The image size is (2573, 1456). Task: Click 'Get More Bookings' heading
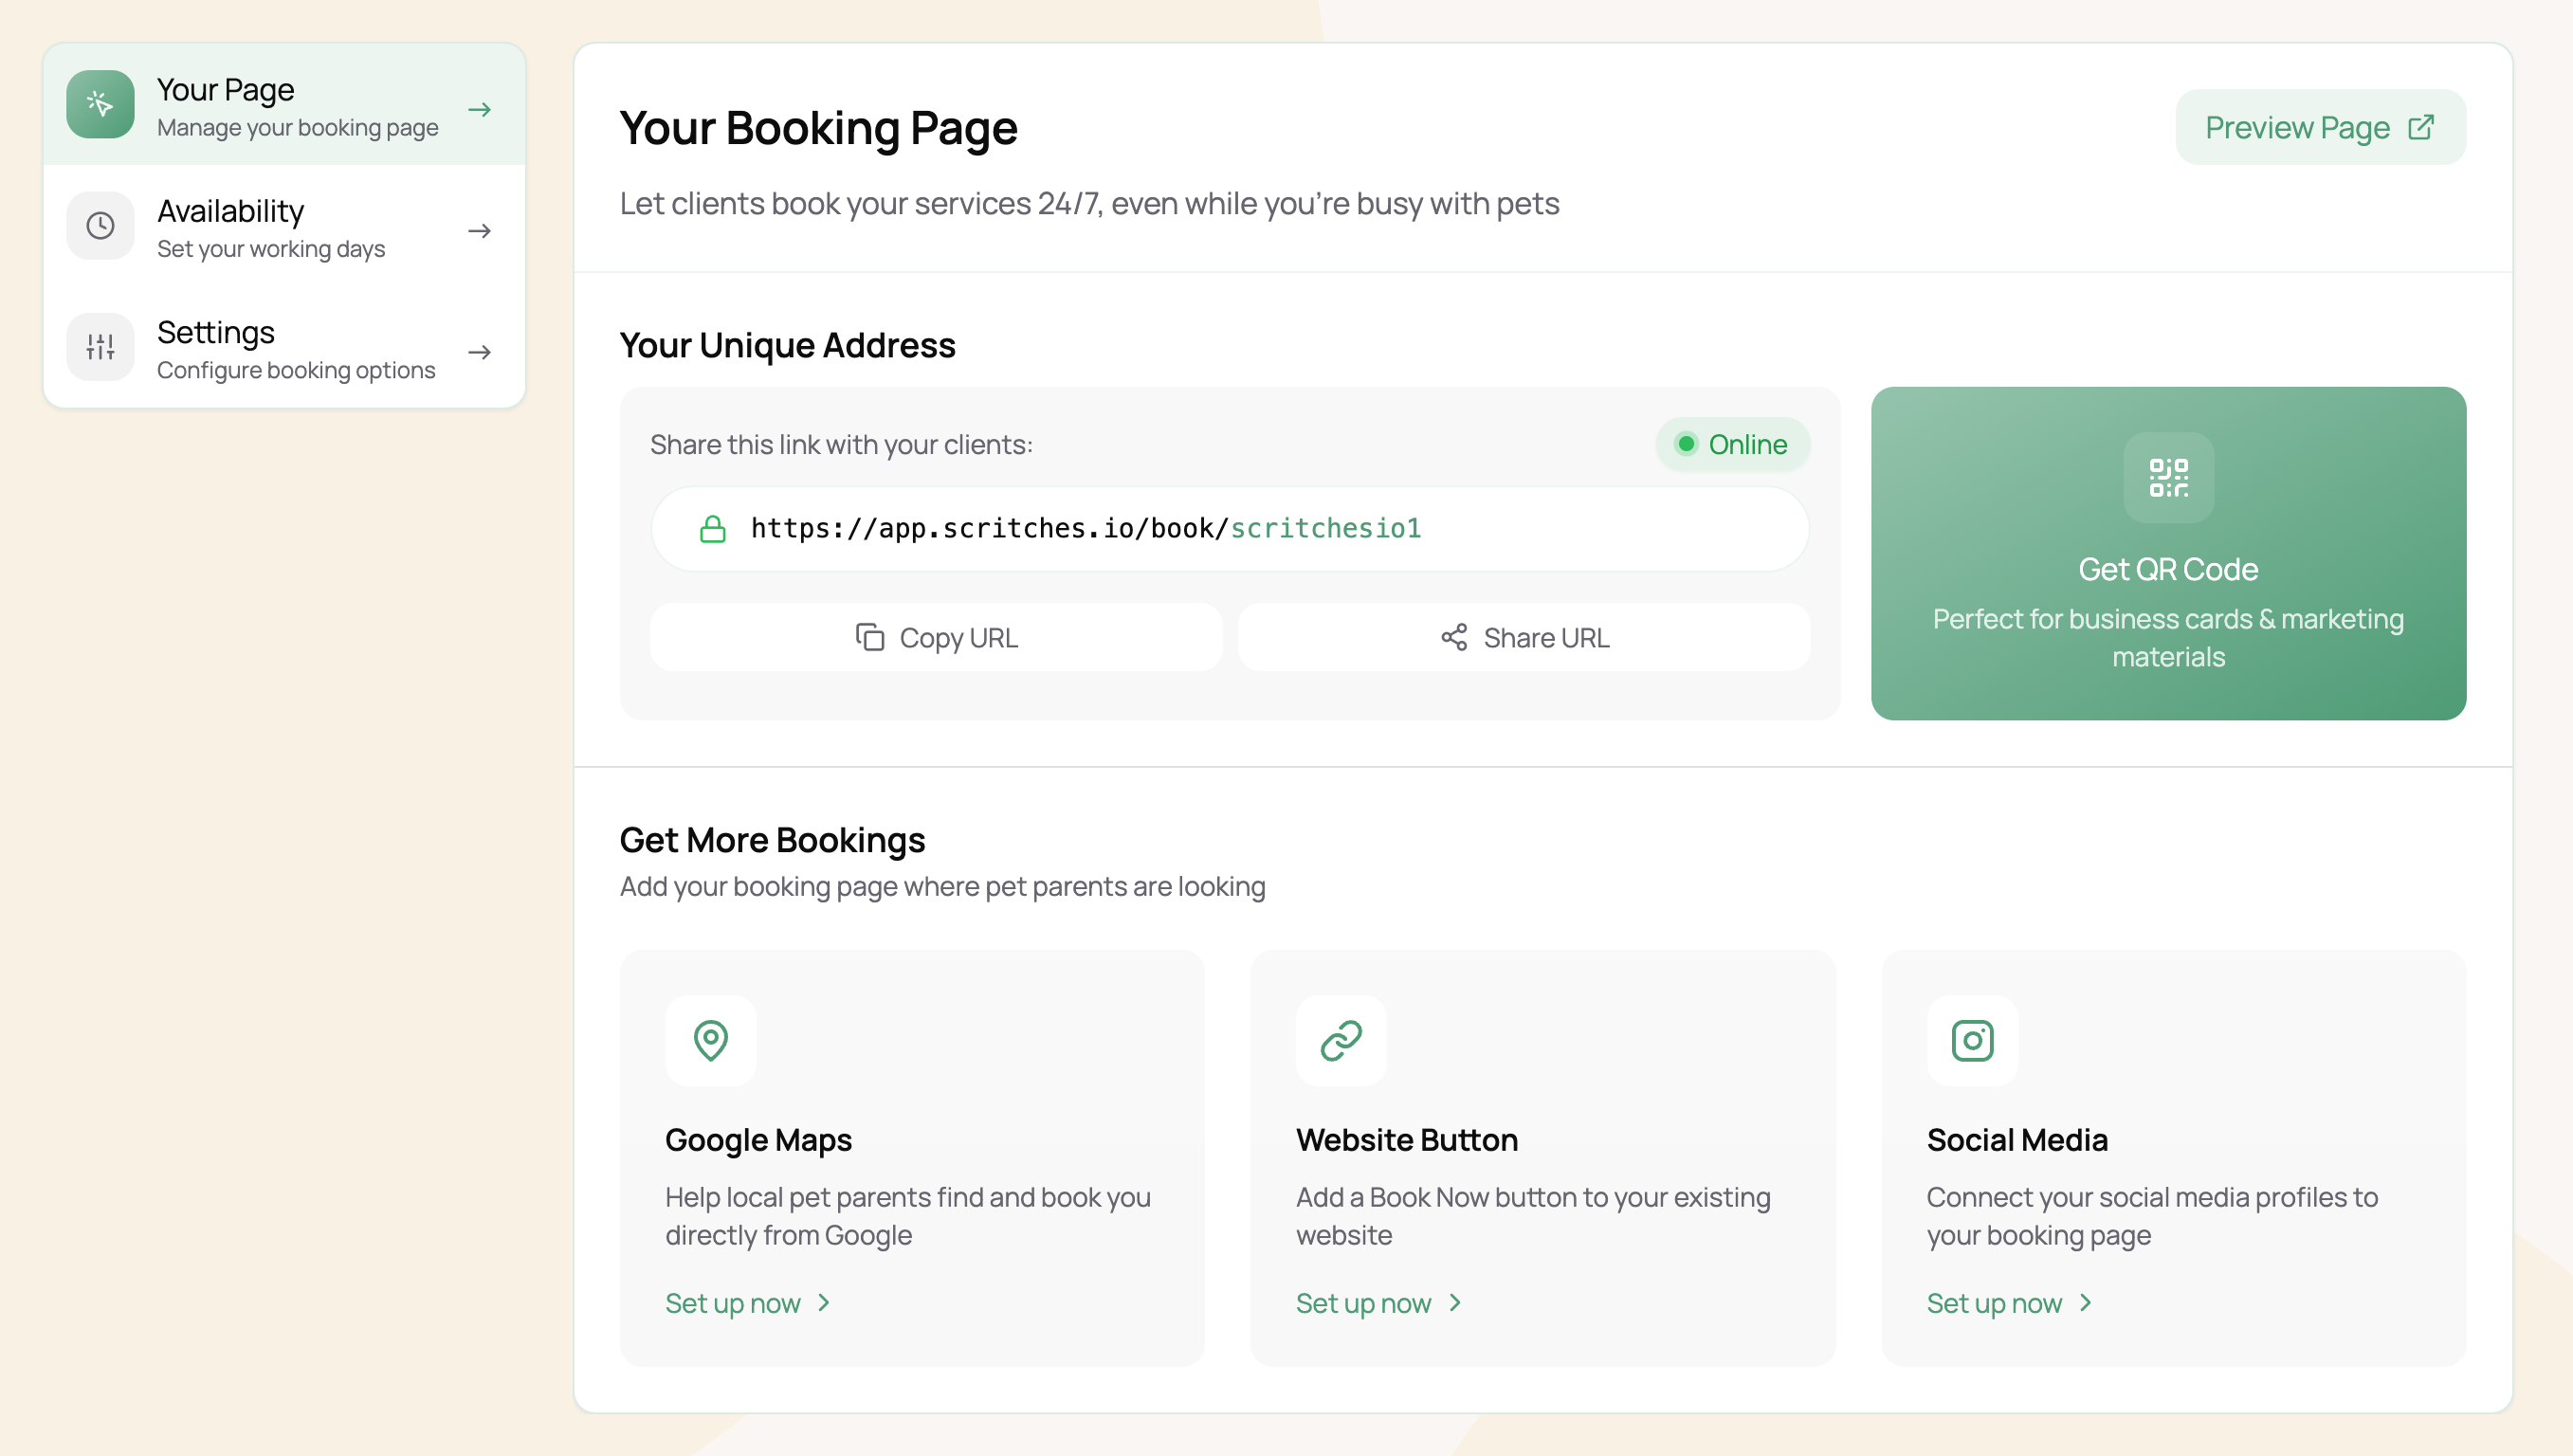coord(772,840)
